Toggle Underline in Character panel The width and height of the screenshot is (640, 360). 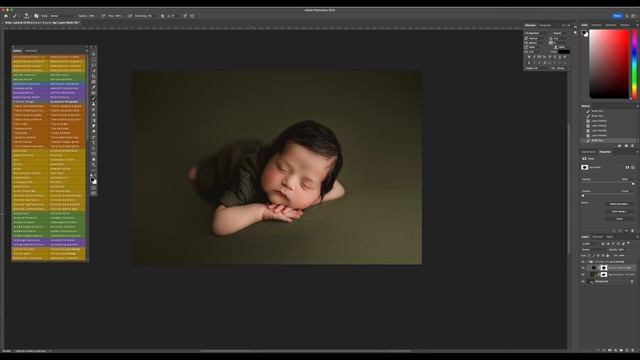coord(560,57)
